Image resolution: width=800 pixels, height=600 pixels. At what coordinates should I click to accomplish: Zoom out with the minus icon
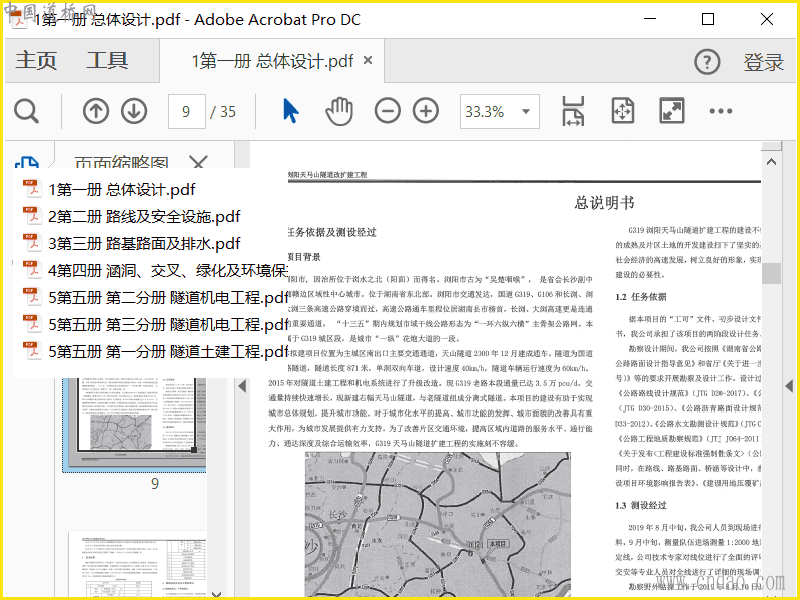tap(388, 111)
